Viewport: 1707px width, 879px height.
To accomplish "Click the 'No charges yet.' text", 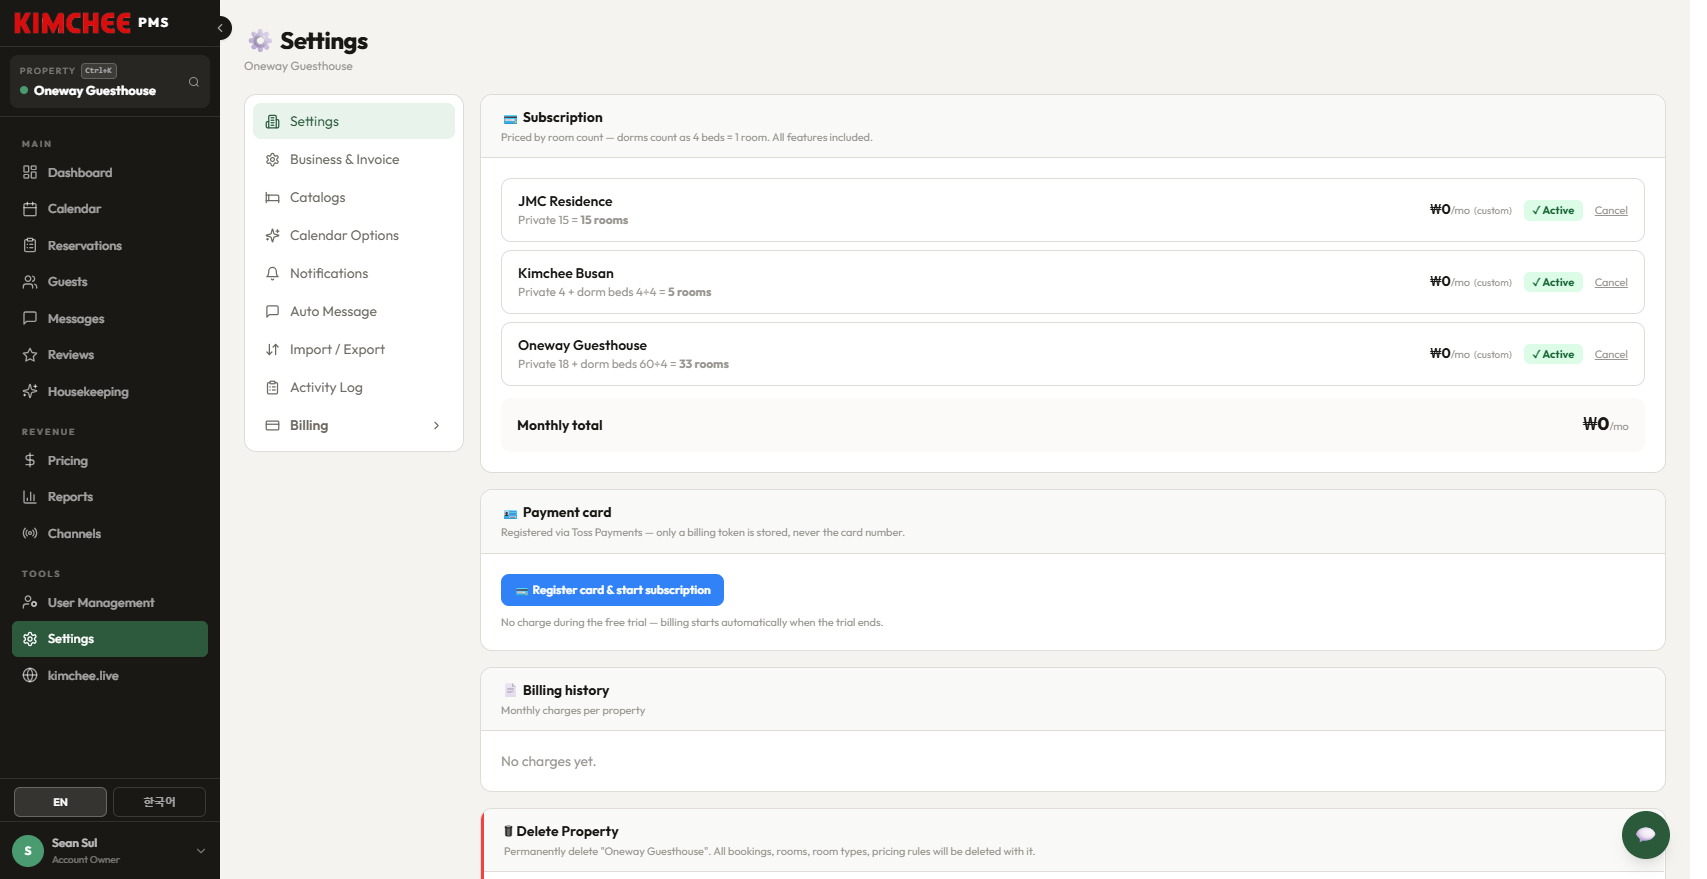I will pos(548,761).
